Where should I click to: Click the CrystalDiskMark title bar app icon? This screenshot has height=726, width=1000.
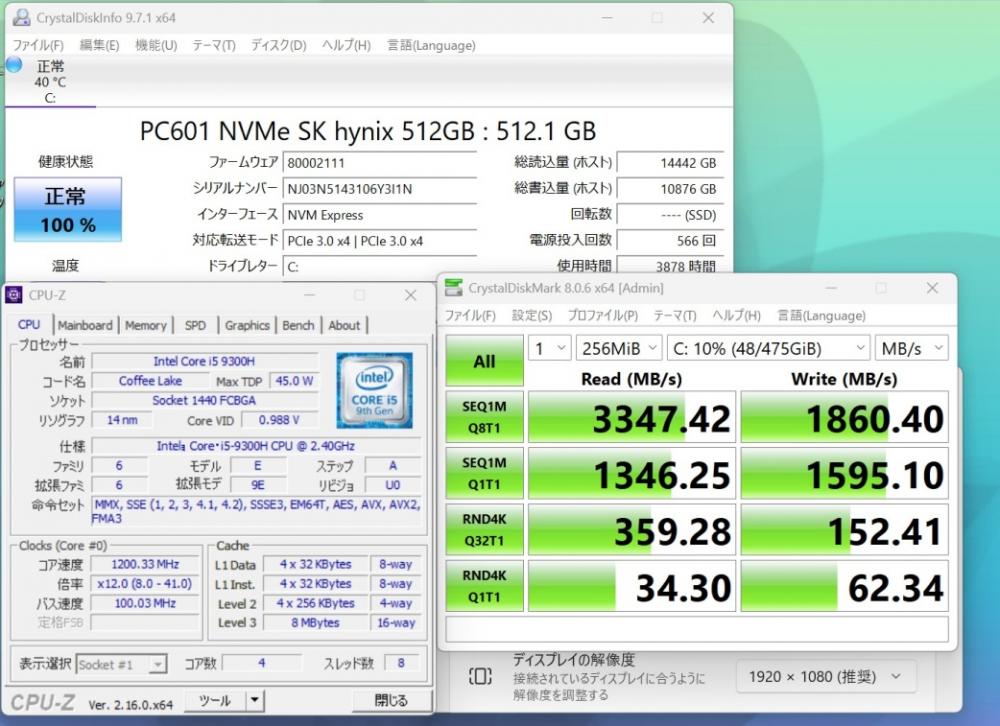click(x=453, y=288)
